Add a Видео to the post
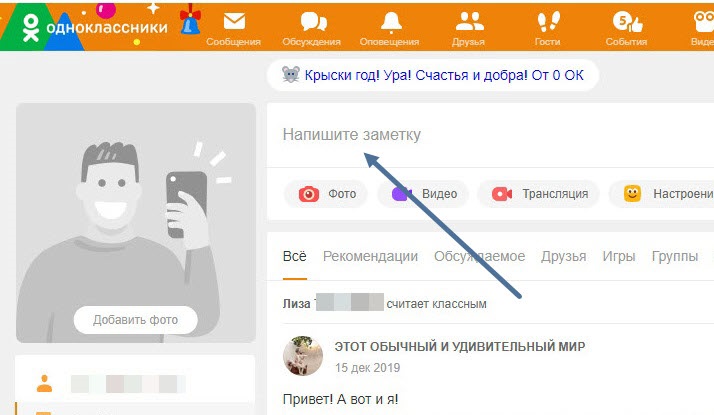This screenshot has height=415, width=714. [x=423, y=194]
